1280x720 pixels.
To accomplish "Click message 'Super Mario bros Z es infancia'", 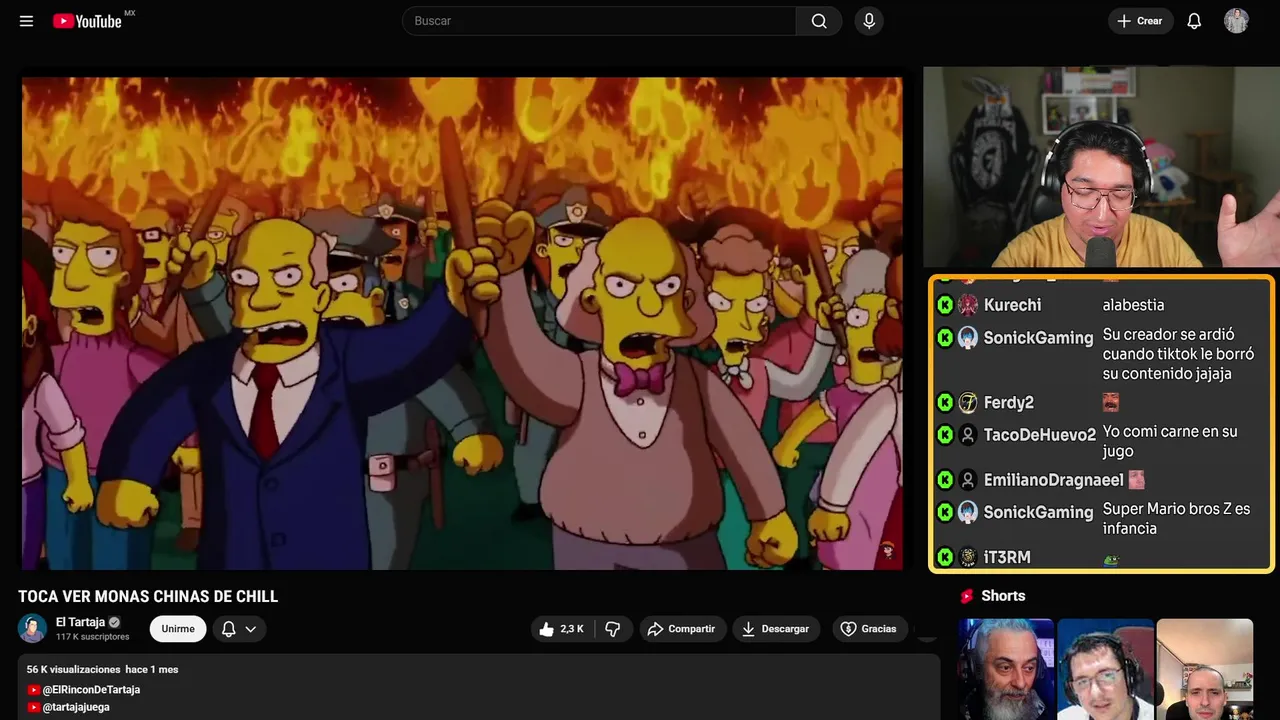I will point(1177,518).
